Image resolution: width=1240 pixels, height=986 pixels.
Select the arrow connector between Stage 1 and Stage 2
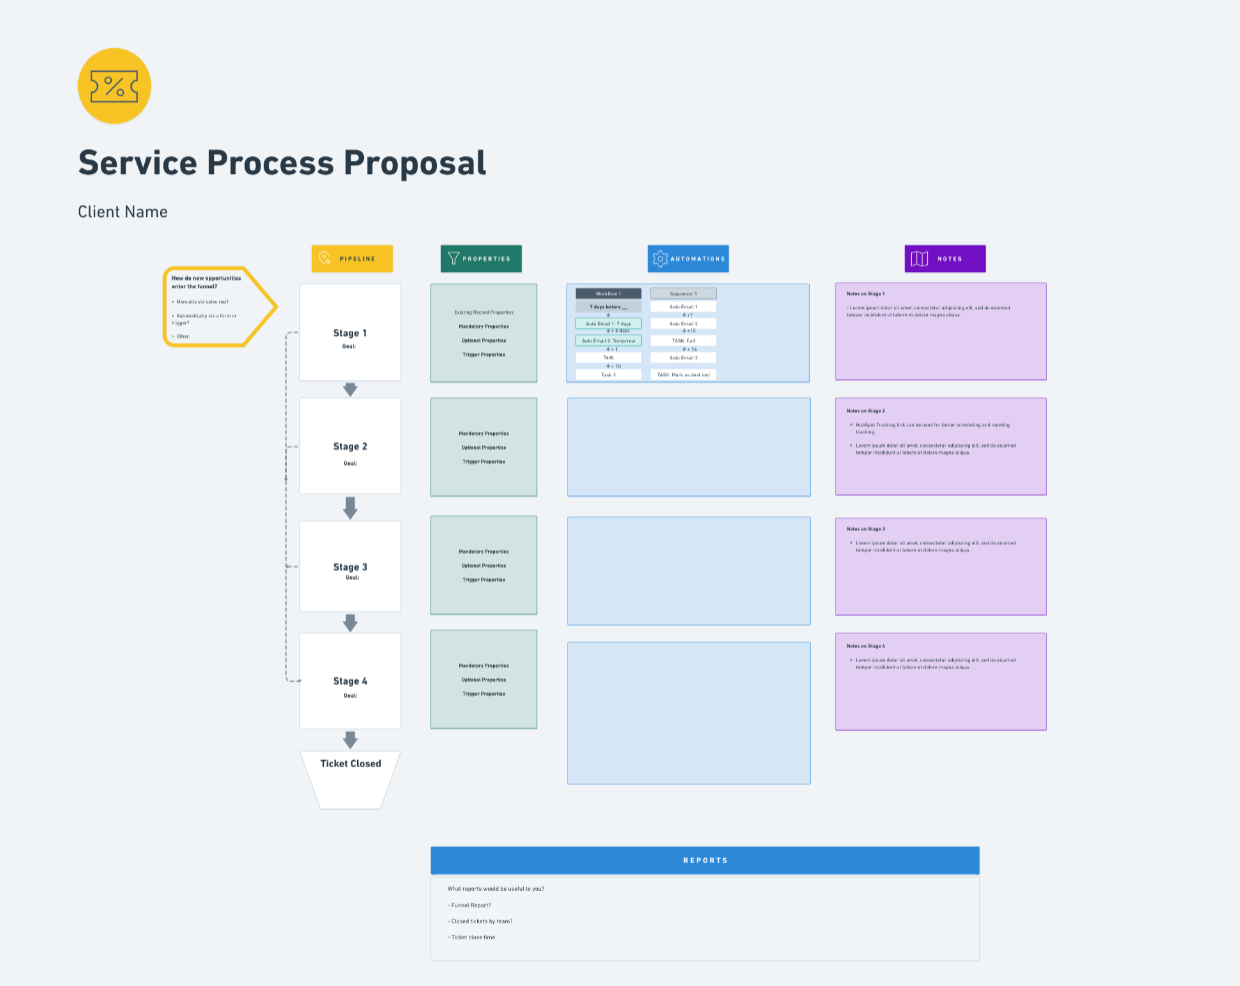tap(350, 389)
